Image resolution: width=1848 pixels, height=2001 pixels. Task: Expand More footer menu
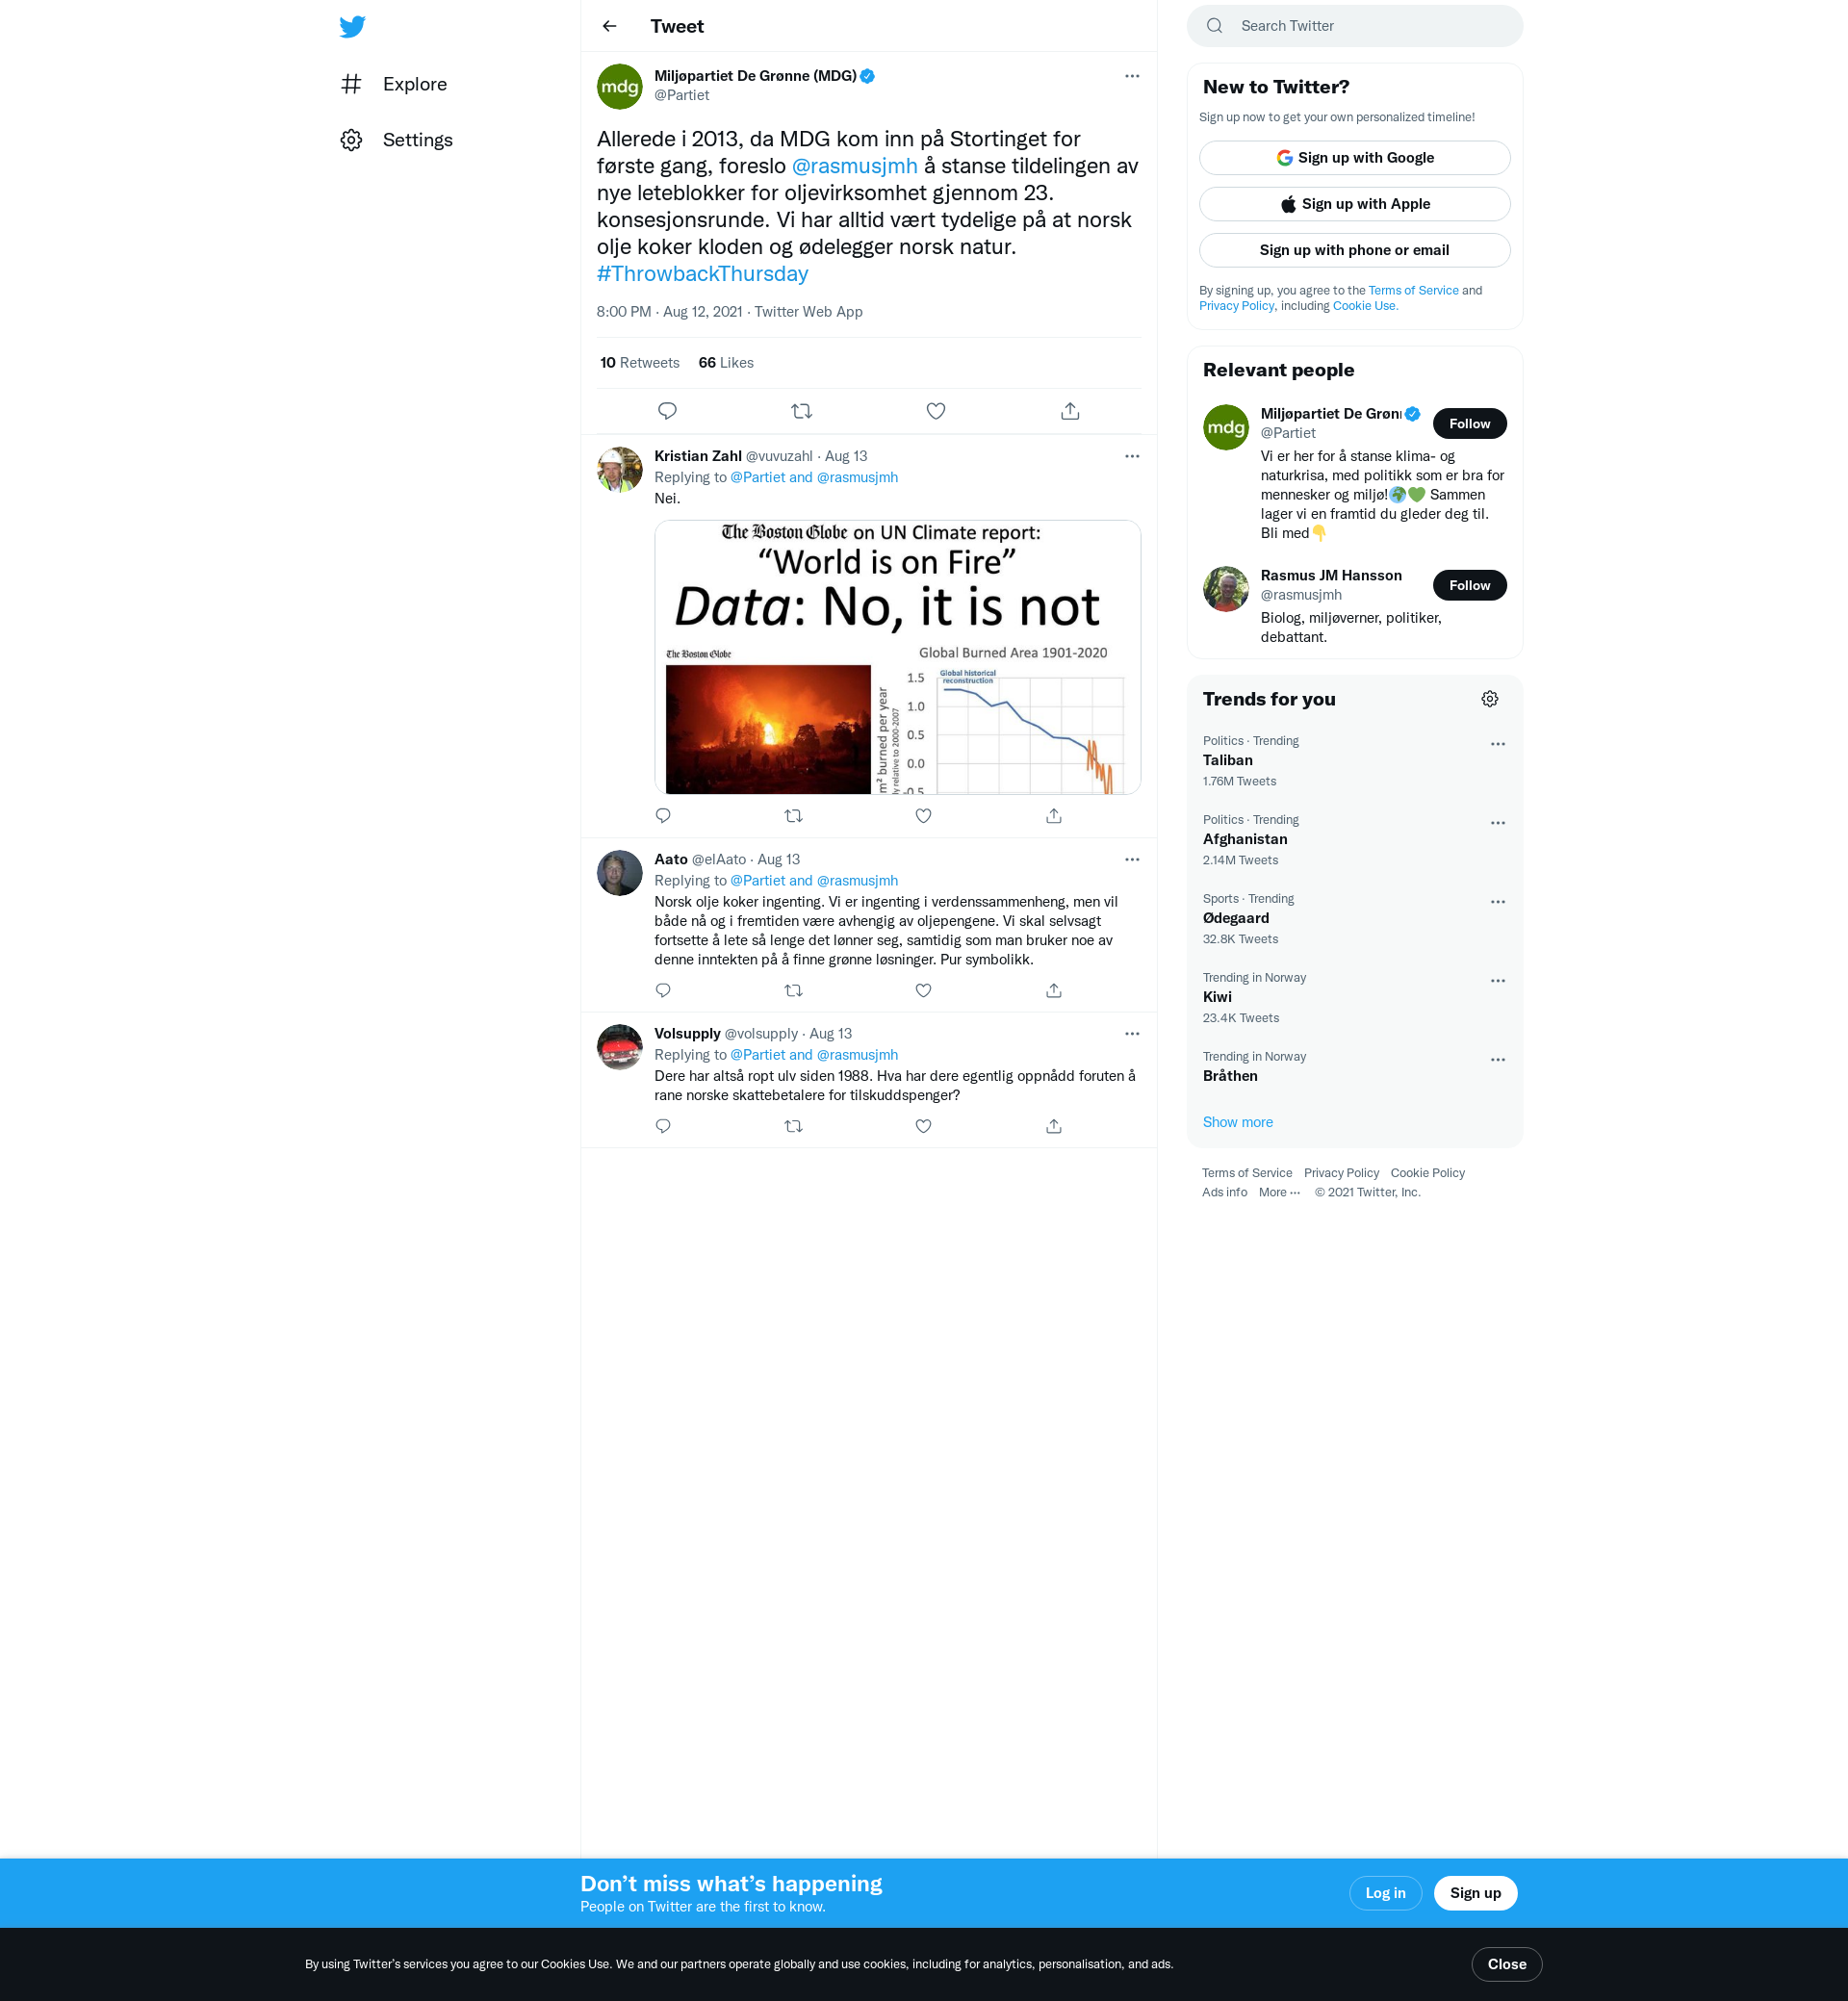click(1279, 1192)
